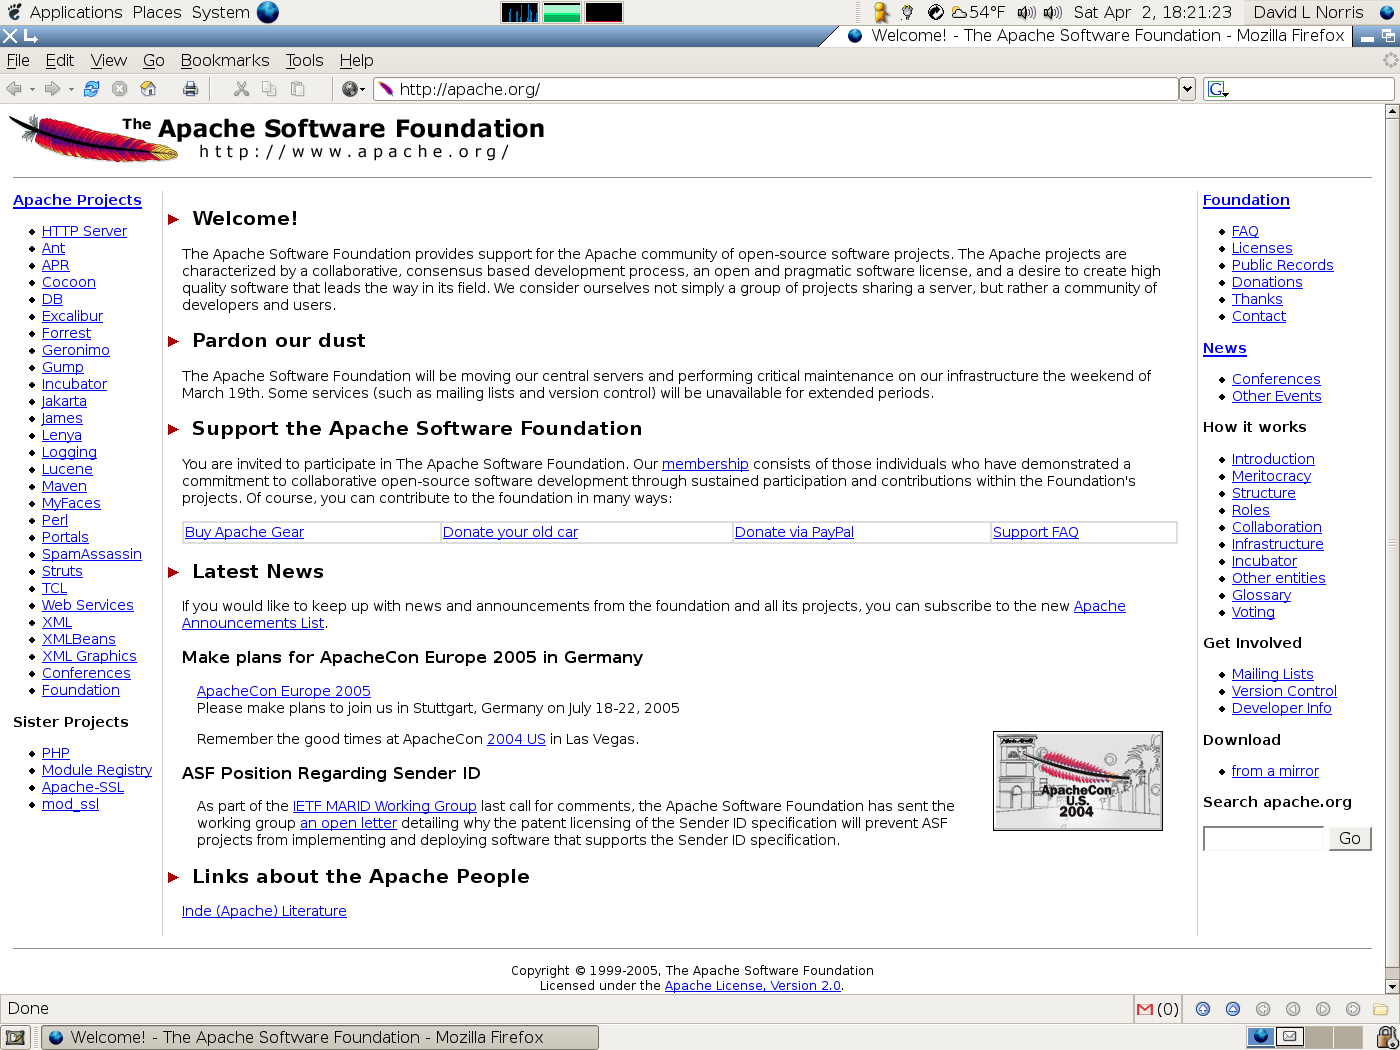
Task: Open the Edit menu
Action: point(60,60)
